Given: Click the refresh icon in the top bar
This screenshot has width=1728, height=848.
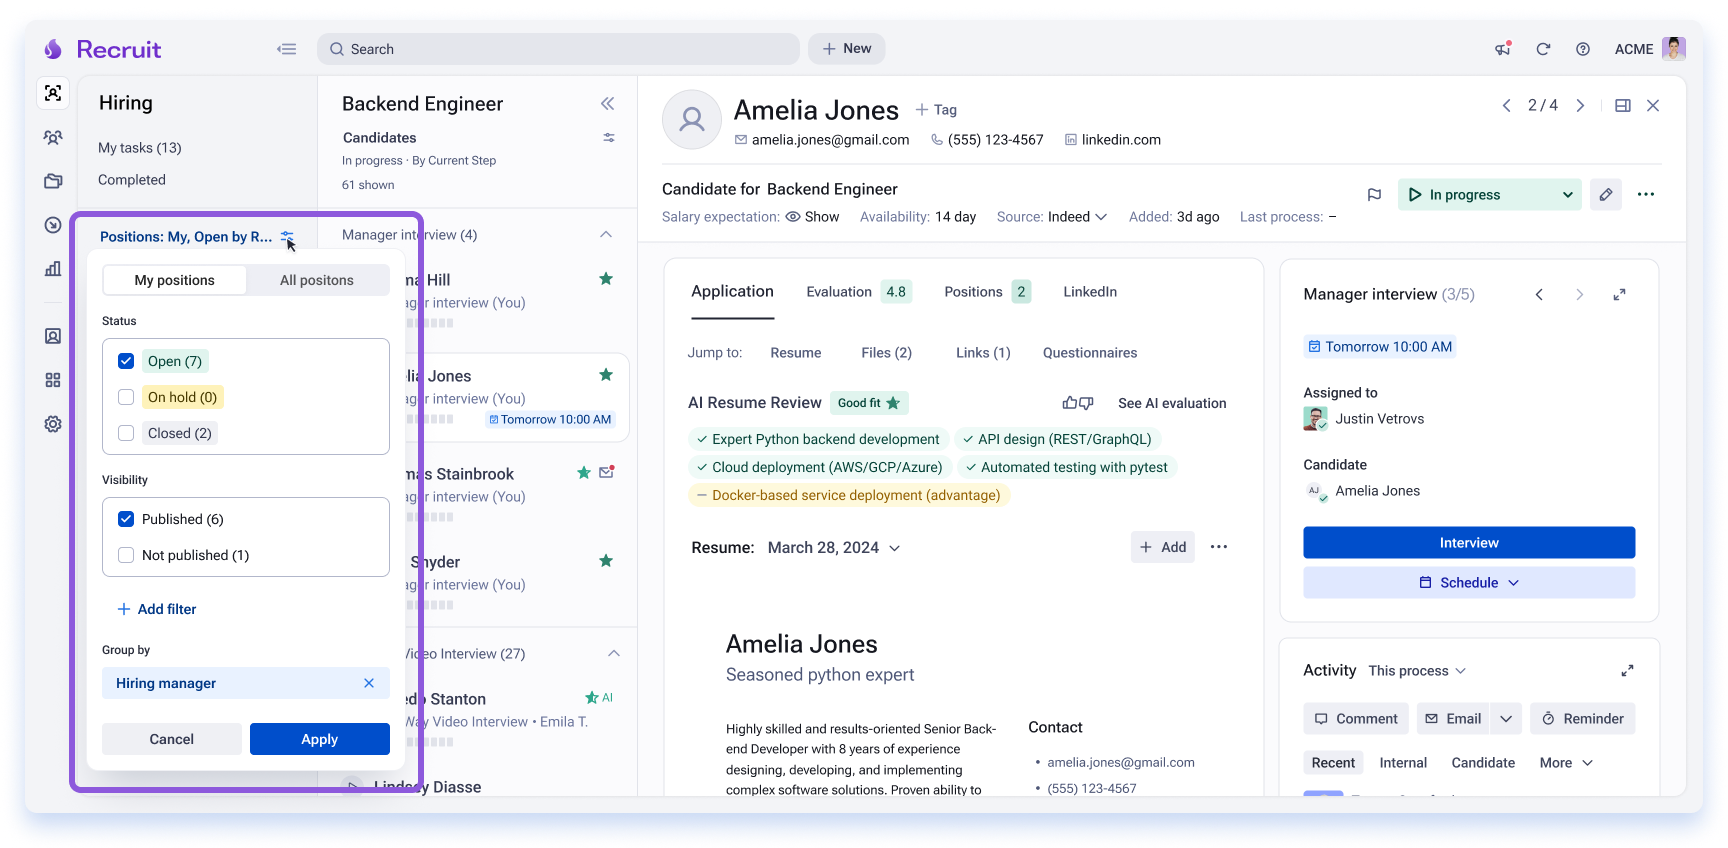Looking at the screenshot, I should (x=1543, y=49).
